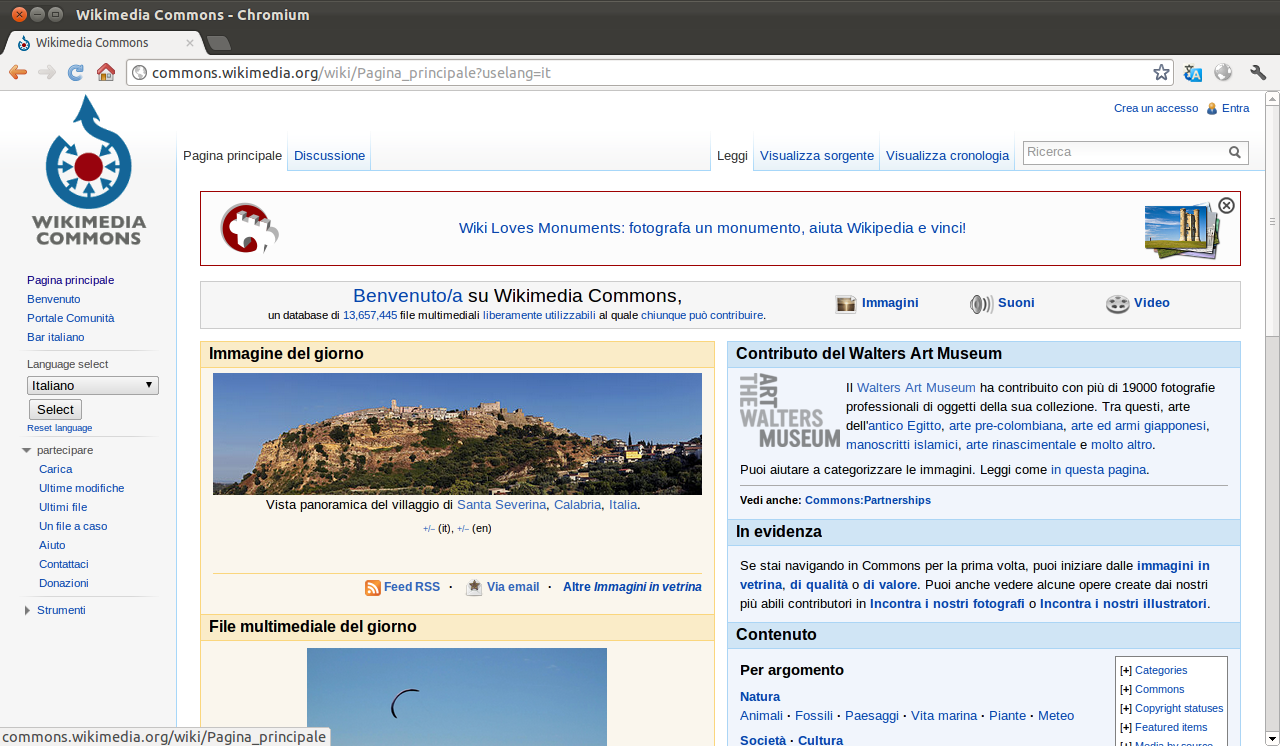1280x746 pixels.
Task: Open a new browser tab
Action: 218,43
